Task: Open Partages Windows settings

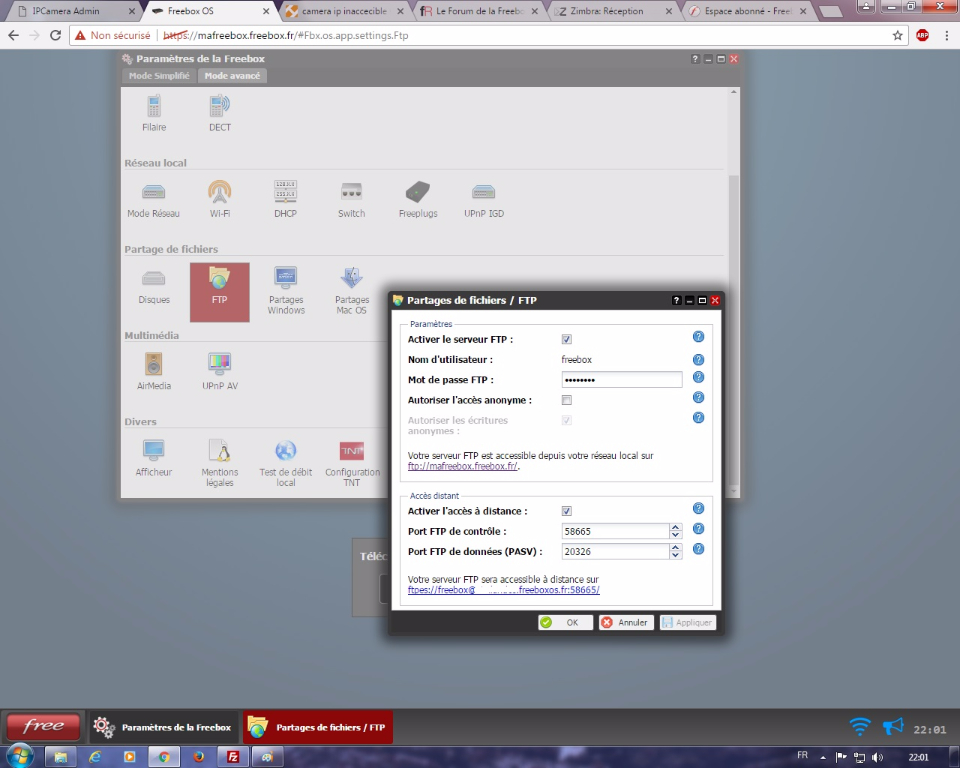Action: 286,291
